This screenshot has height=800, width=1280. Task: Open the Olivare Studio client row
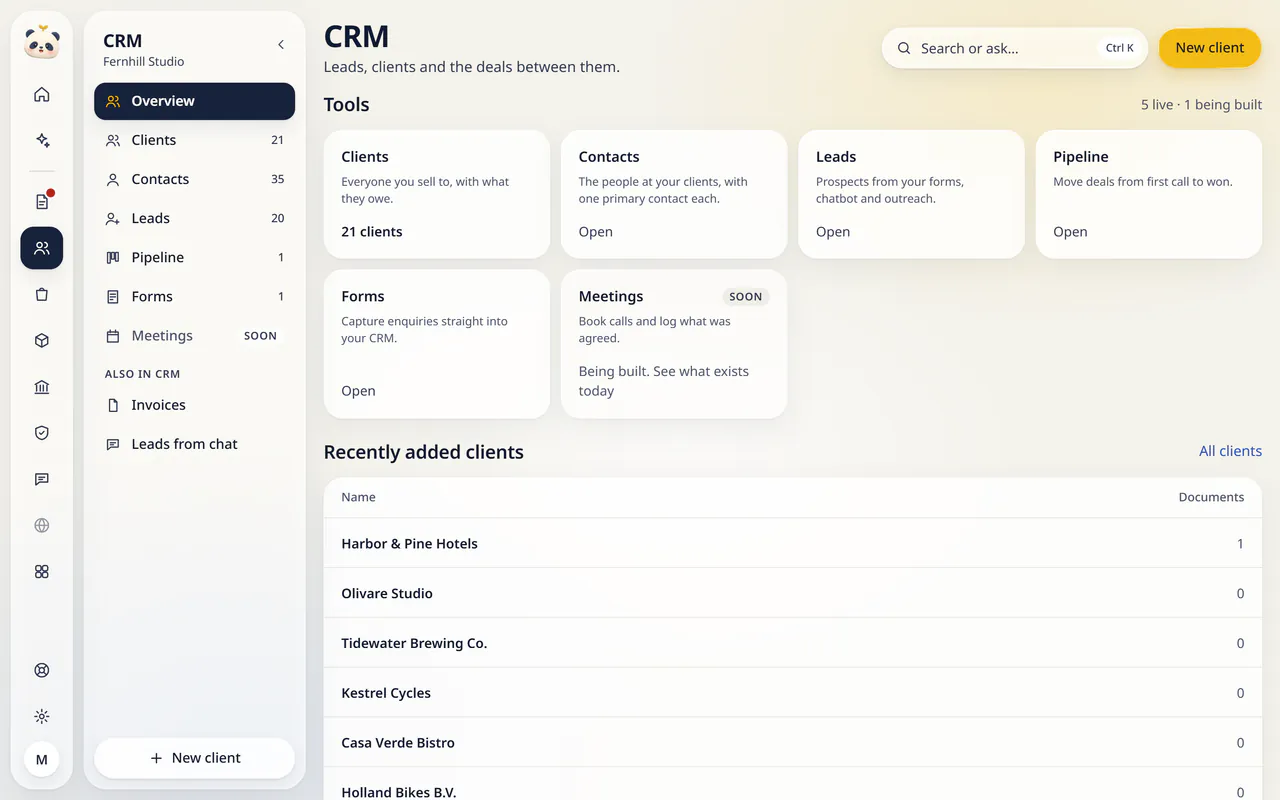coord(793,593)
